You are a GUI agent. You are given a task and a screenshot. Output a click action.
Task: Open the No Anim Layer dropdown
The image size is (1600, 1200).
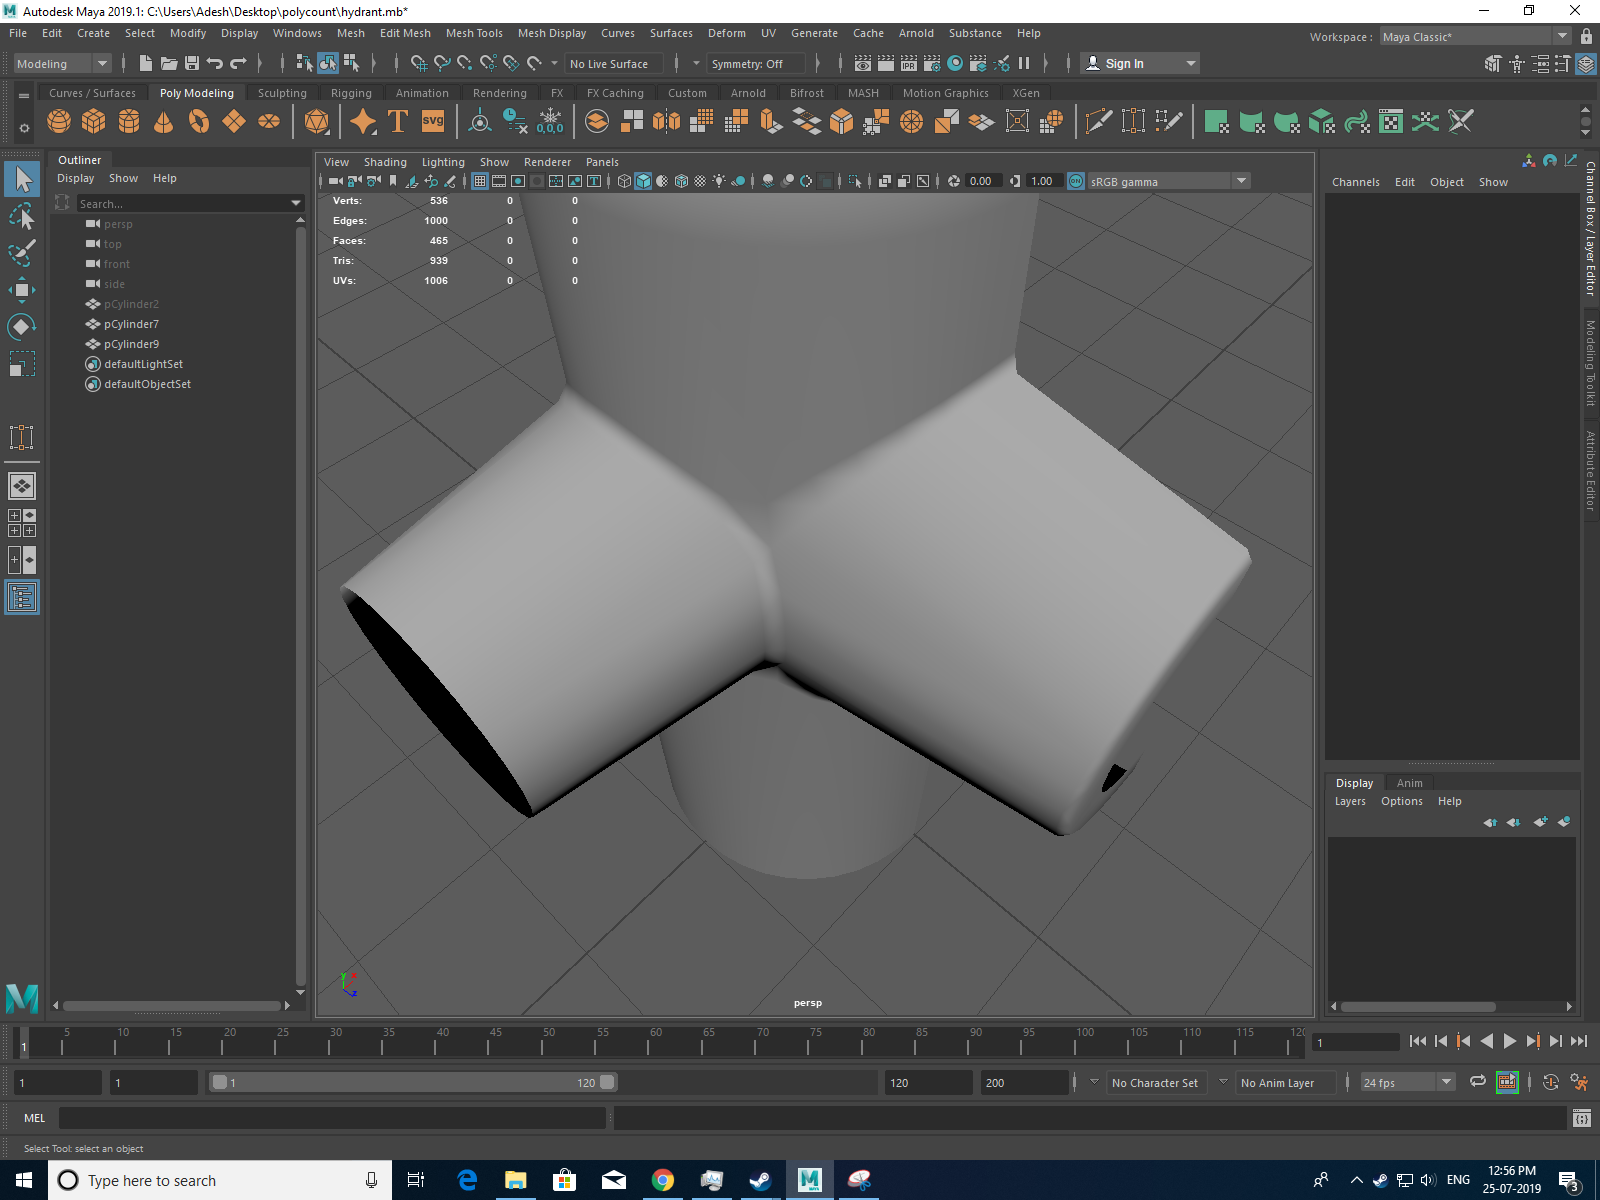pyautogui.click(x=1285, y=1082)
